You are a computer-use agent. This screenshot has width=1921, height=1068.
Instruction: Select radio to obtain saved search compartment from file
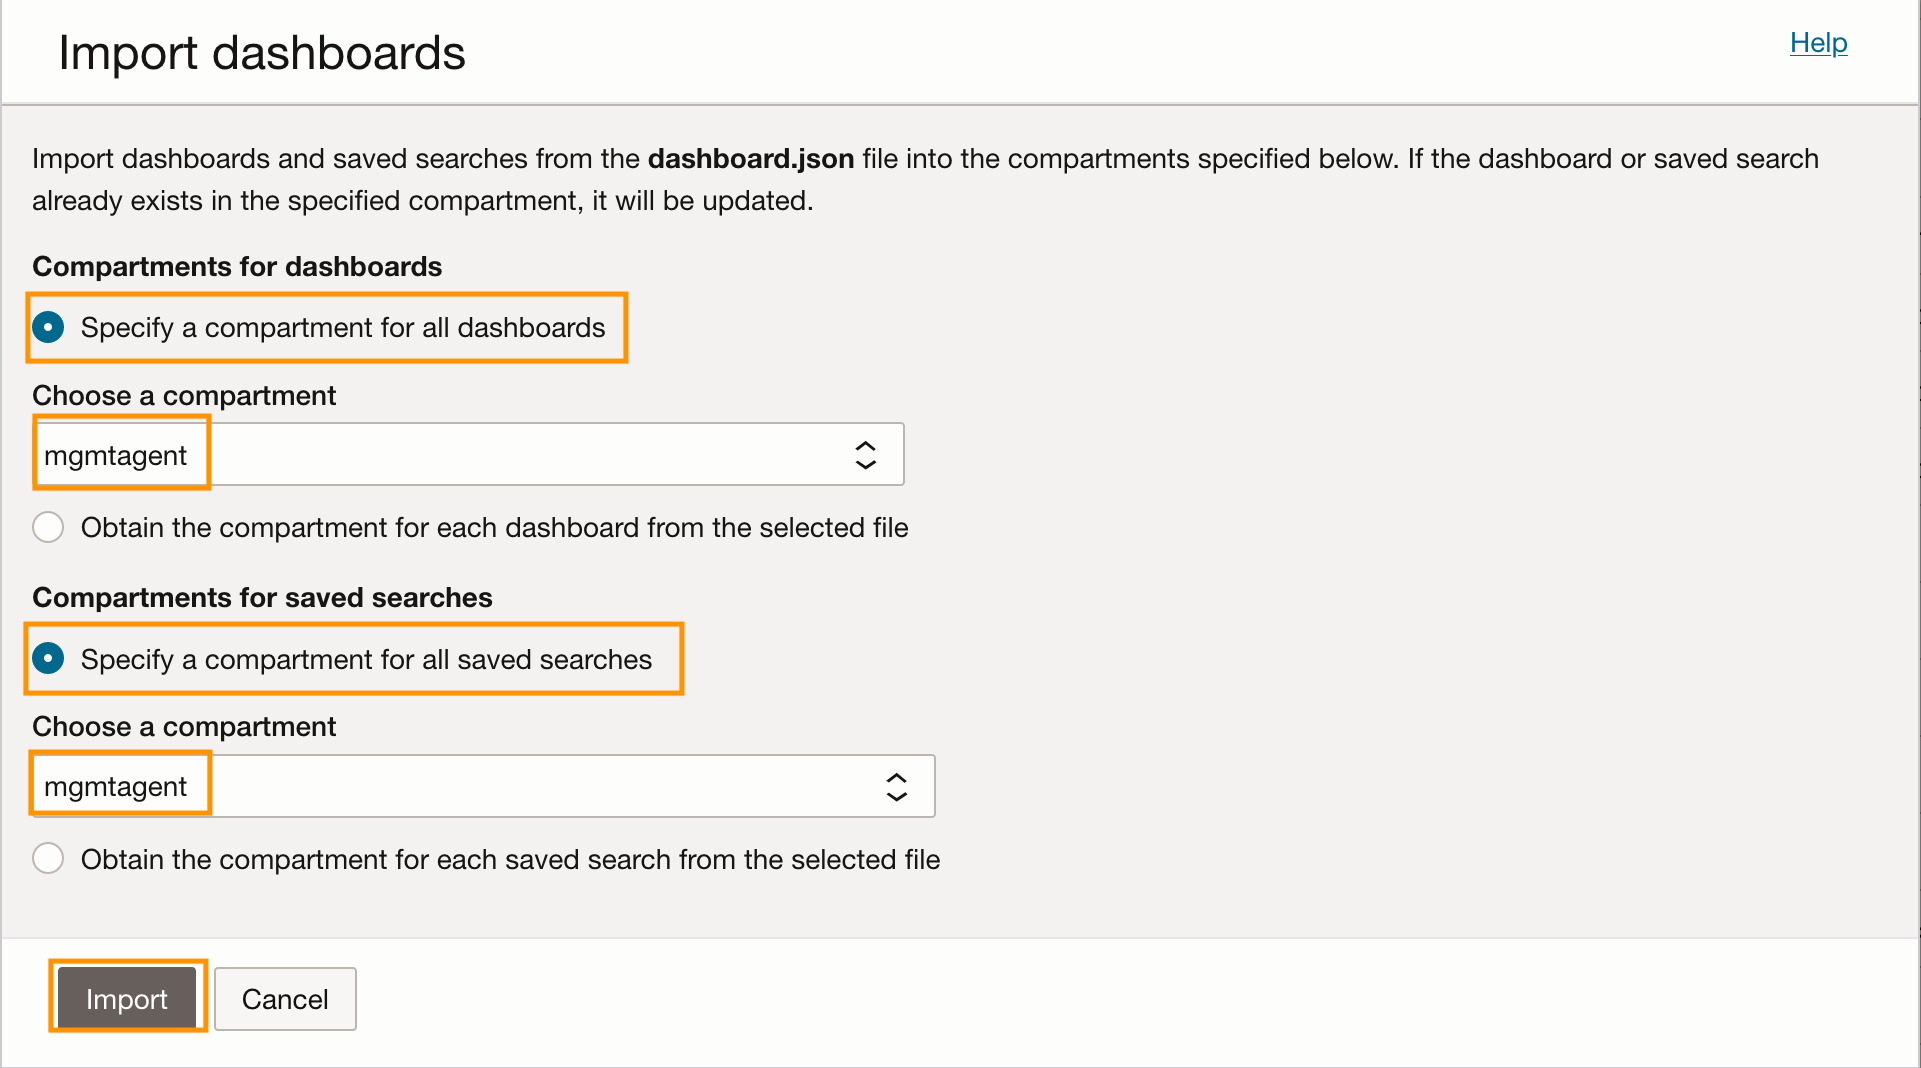pyautogui.click(x=48, y=859)
